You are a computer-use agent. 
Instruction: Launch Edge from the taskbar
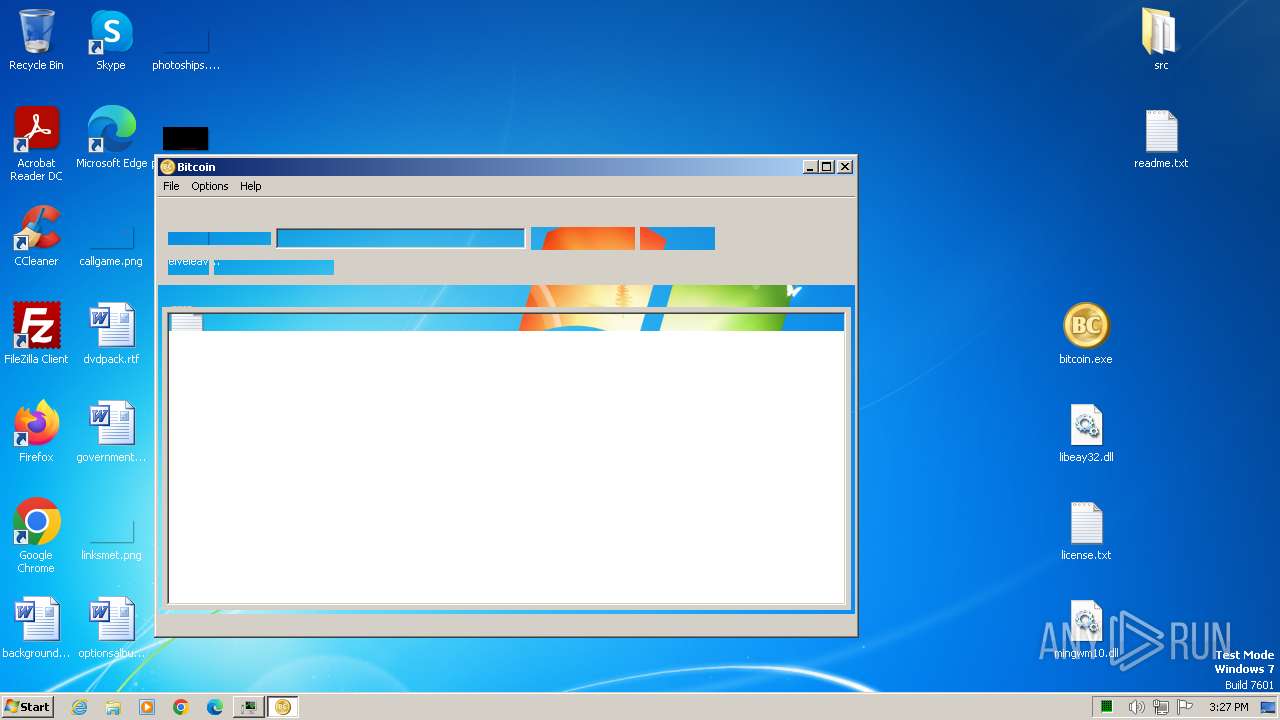pyautogui.click(x=215, y=707)
